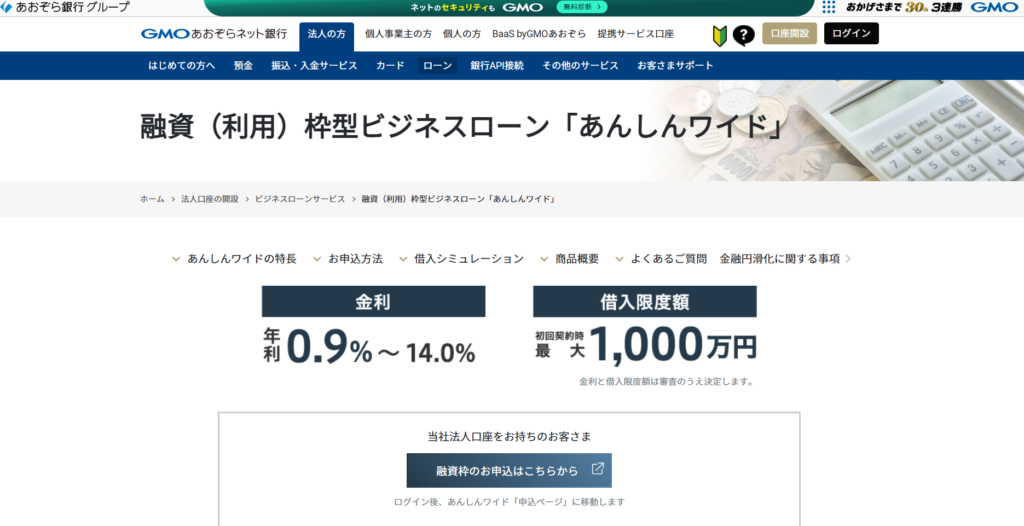
Task: Click the text 当社法人口座をお持ちのお客さま
Action: (509, 436)
